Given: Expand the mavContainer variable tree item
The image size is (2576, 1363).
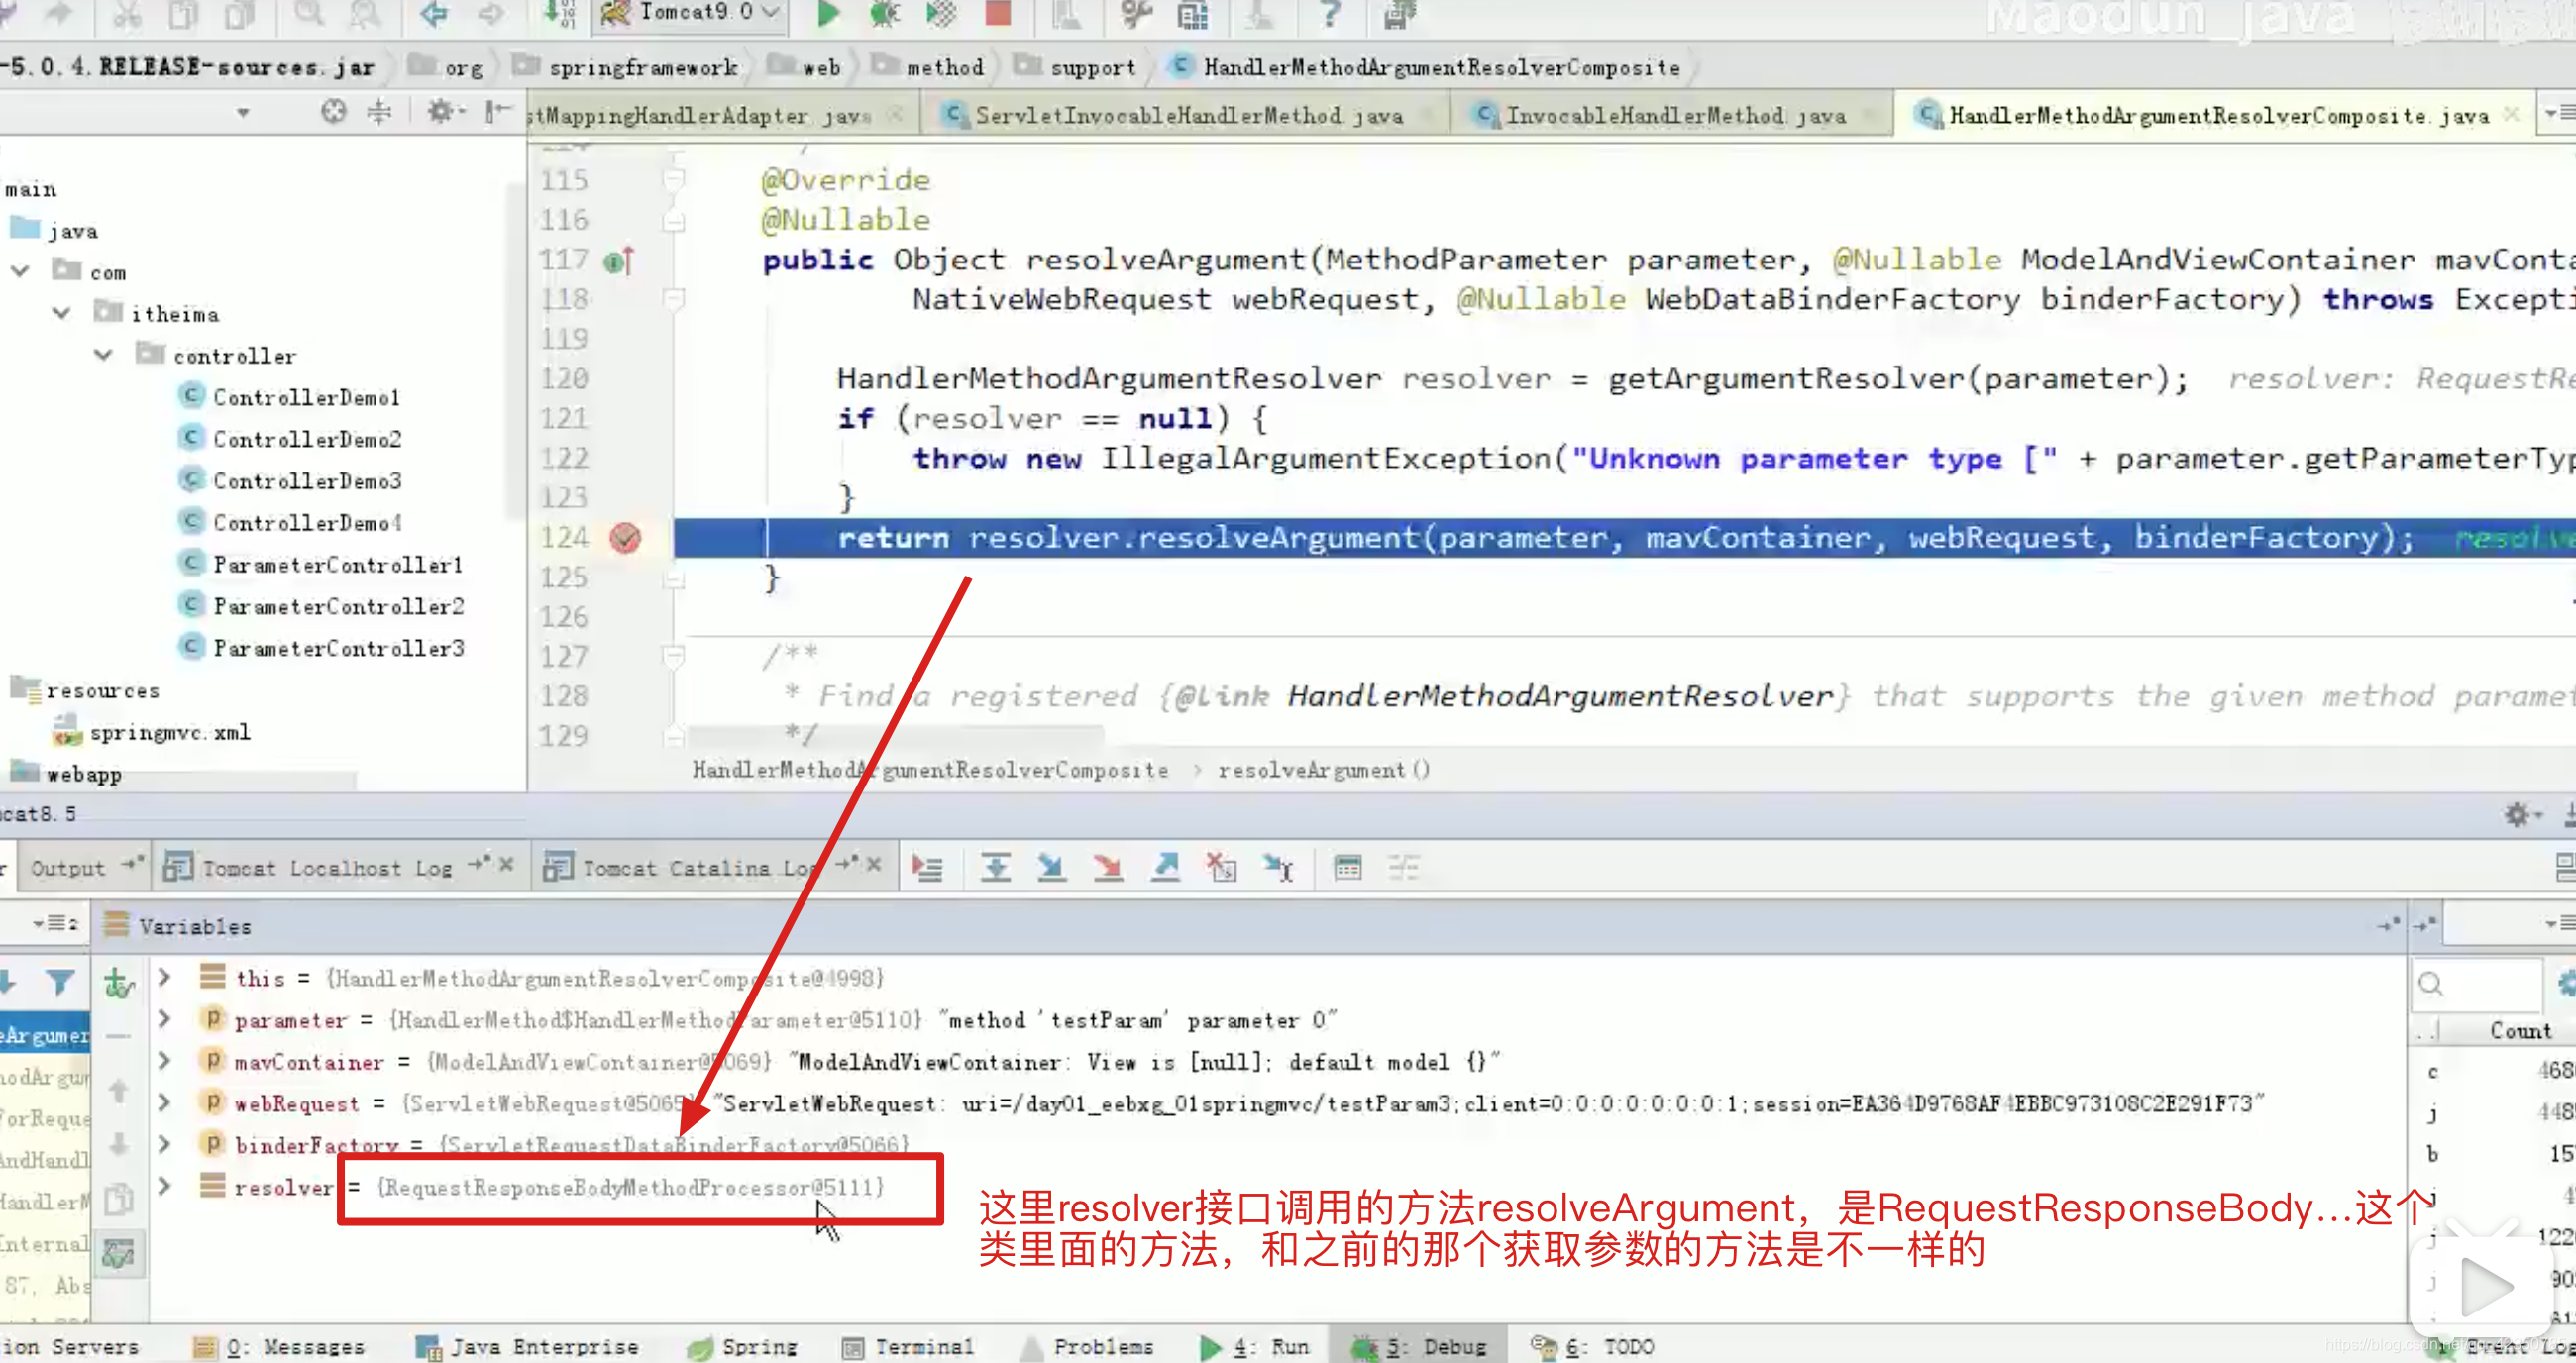Looking at the screenshot, I should click(161, 1062).
